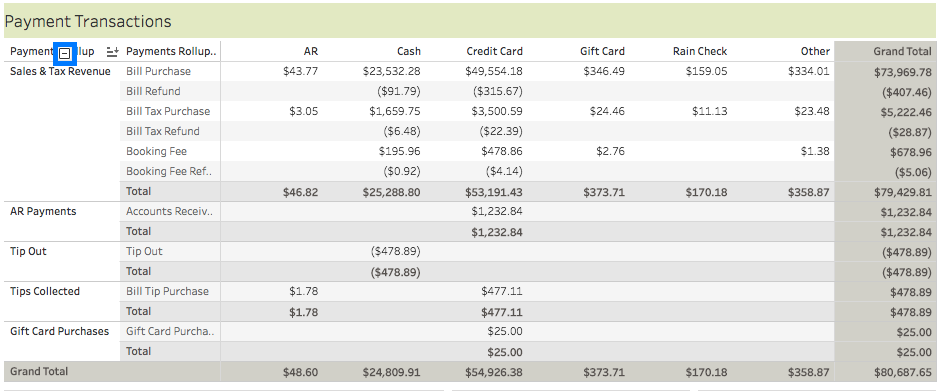This screenshot has width=945, height=391.
Task: Select the Grand Total column header
Action: click(902, 51)
